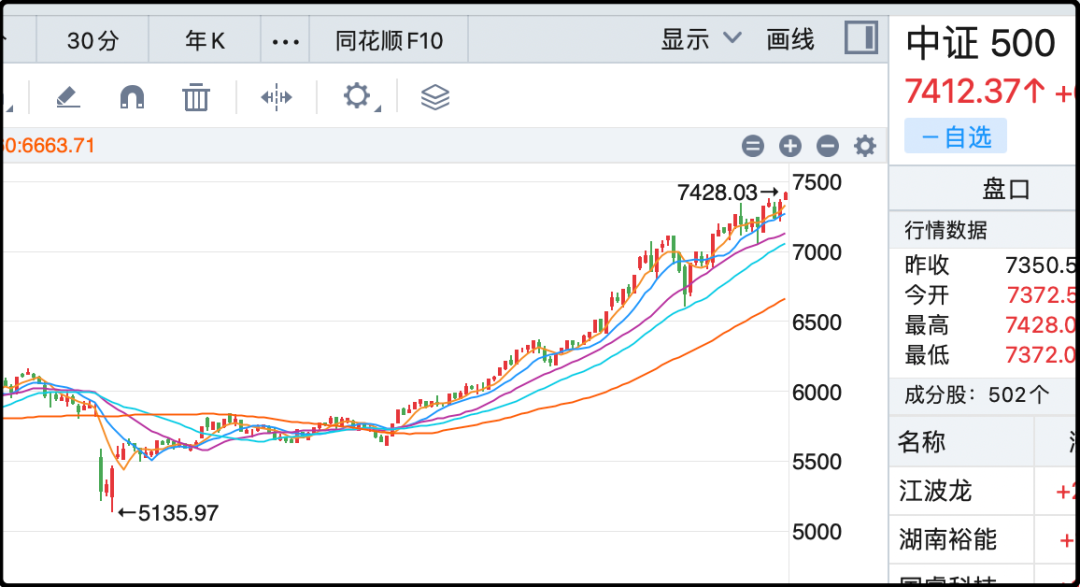Click the 中证 500 index title
The image size is (1080, 587).
point(980,43)
